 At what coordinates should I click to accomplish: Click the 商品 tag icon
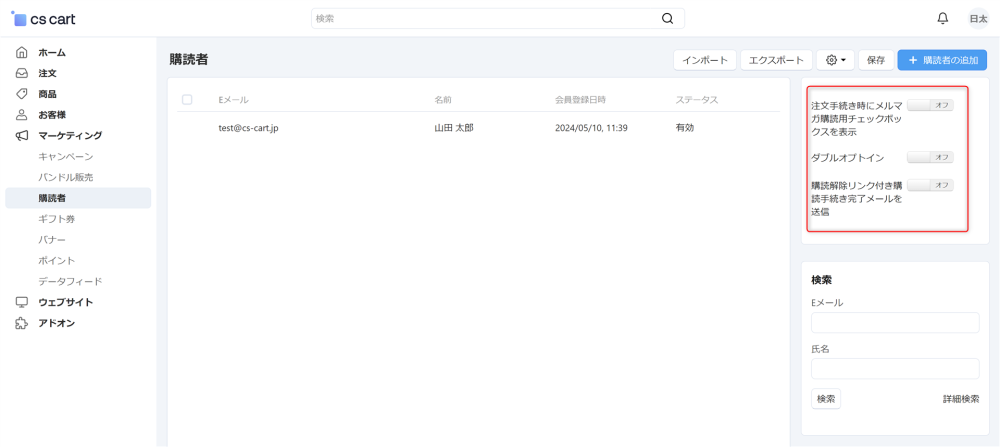pyautogui.click(x=22, y=94)
